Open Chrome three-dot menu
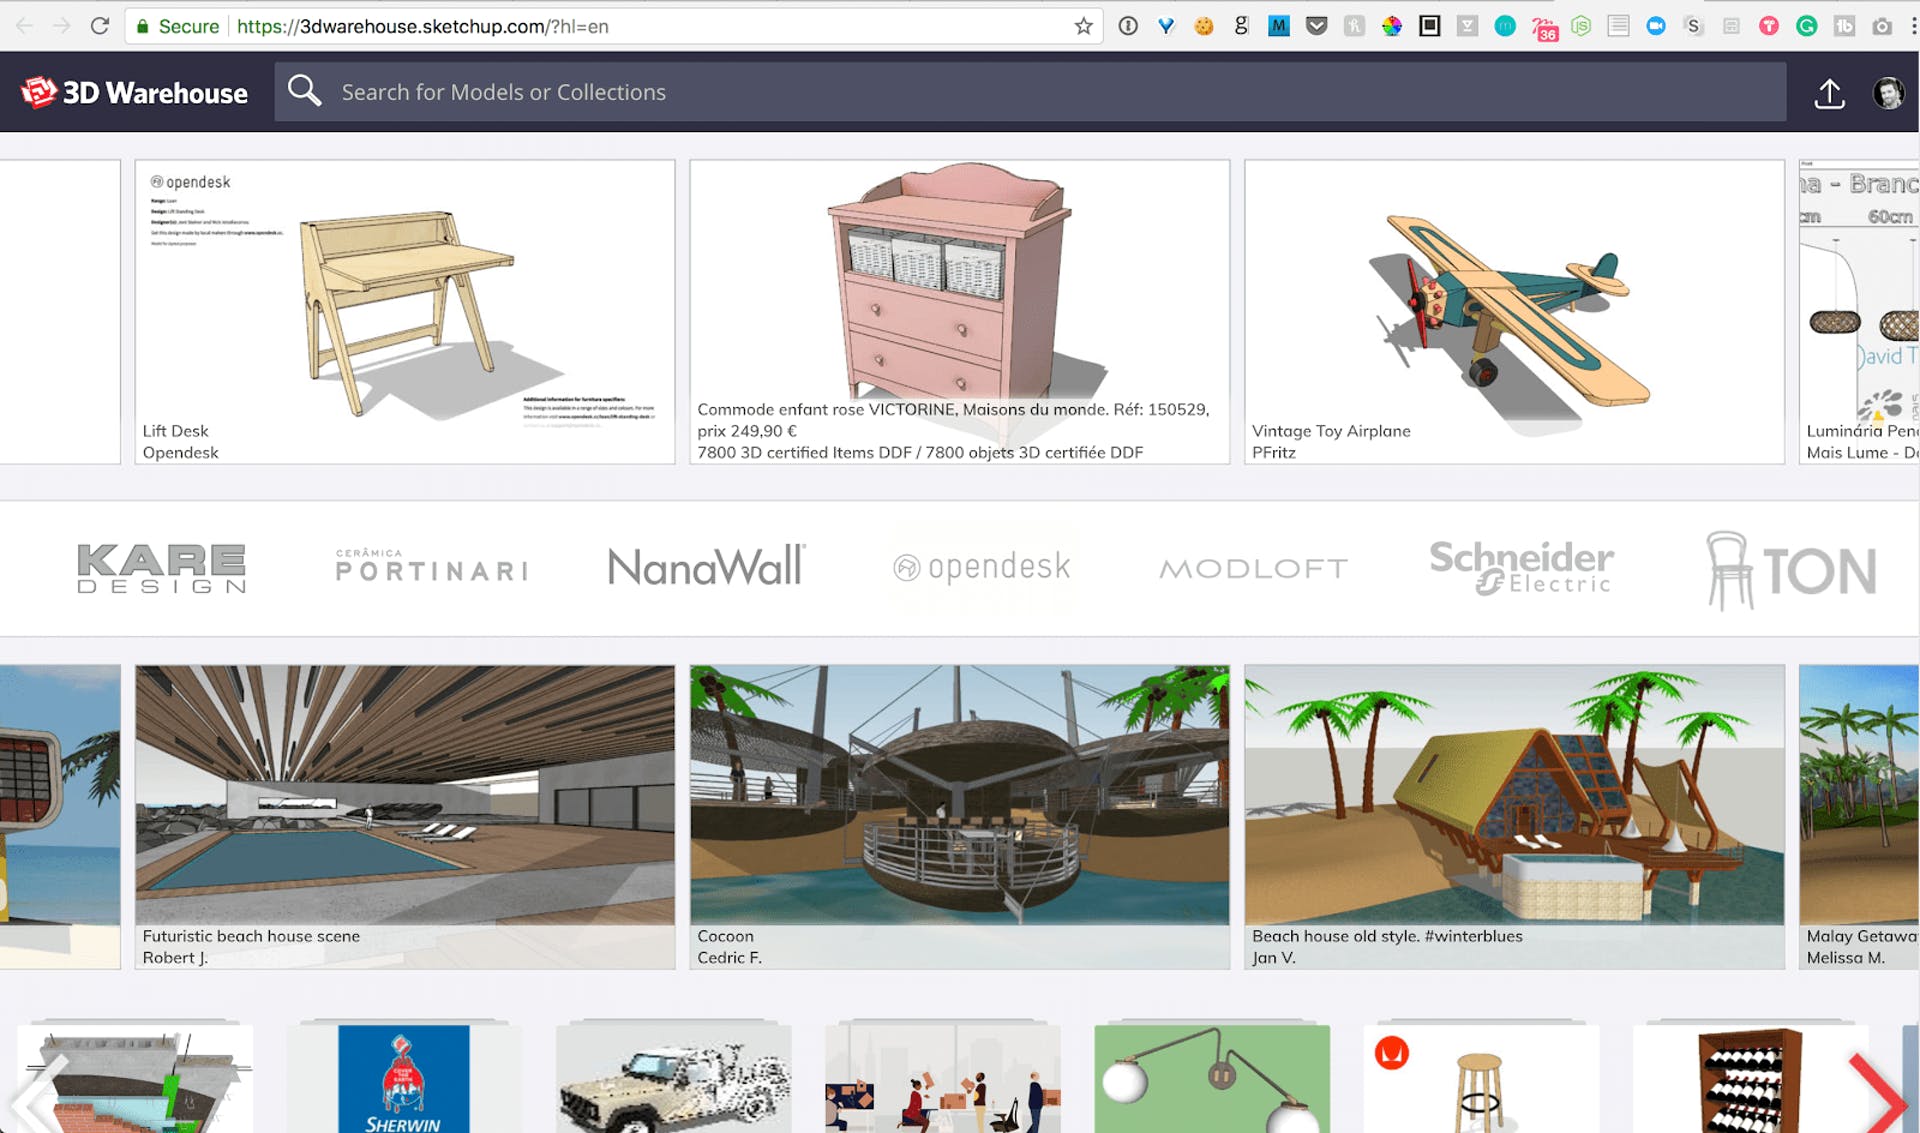This screenshot has width=1920, height=1133. 1912,26
